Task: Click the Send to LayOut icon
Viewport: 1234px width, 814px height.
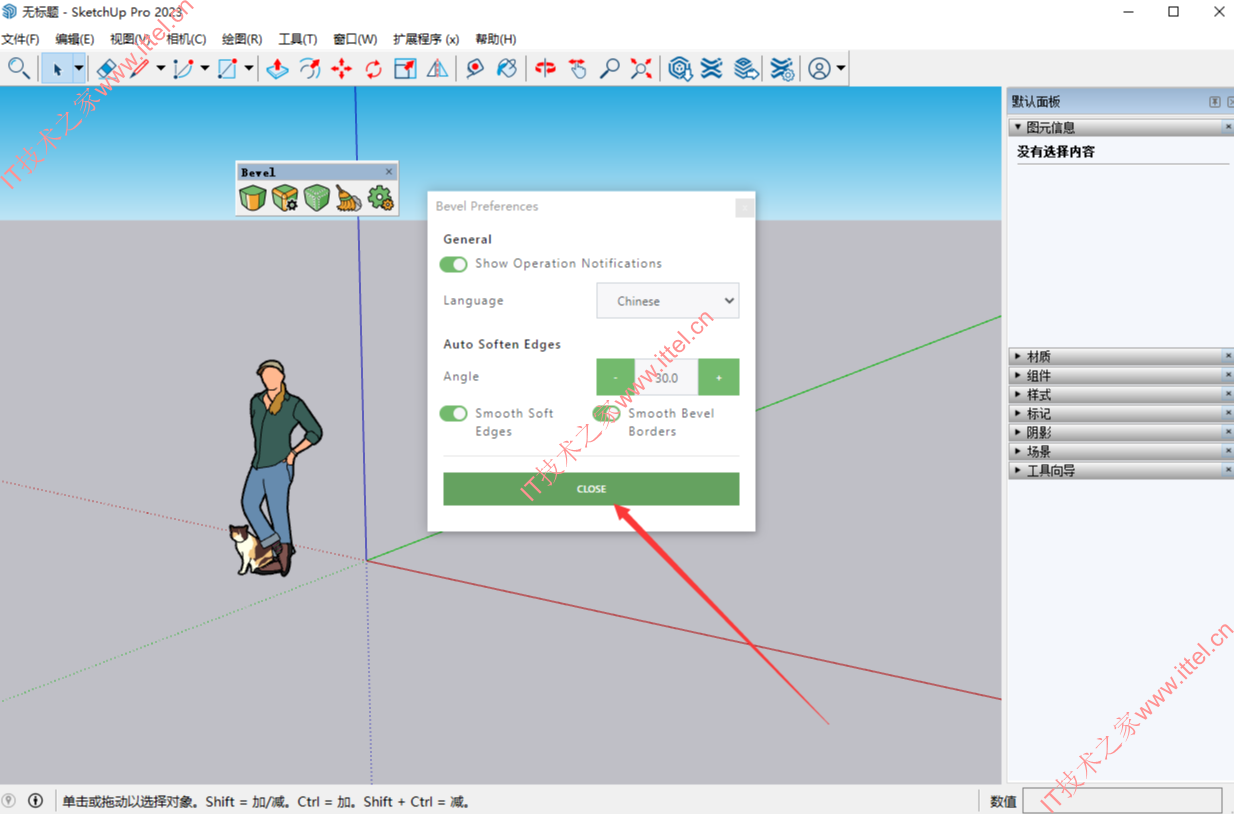Action: [745, 68]
